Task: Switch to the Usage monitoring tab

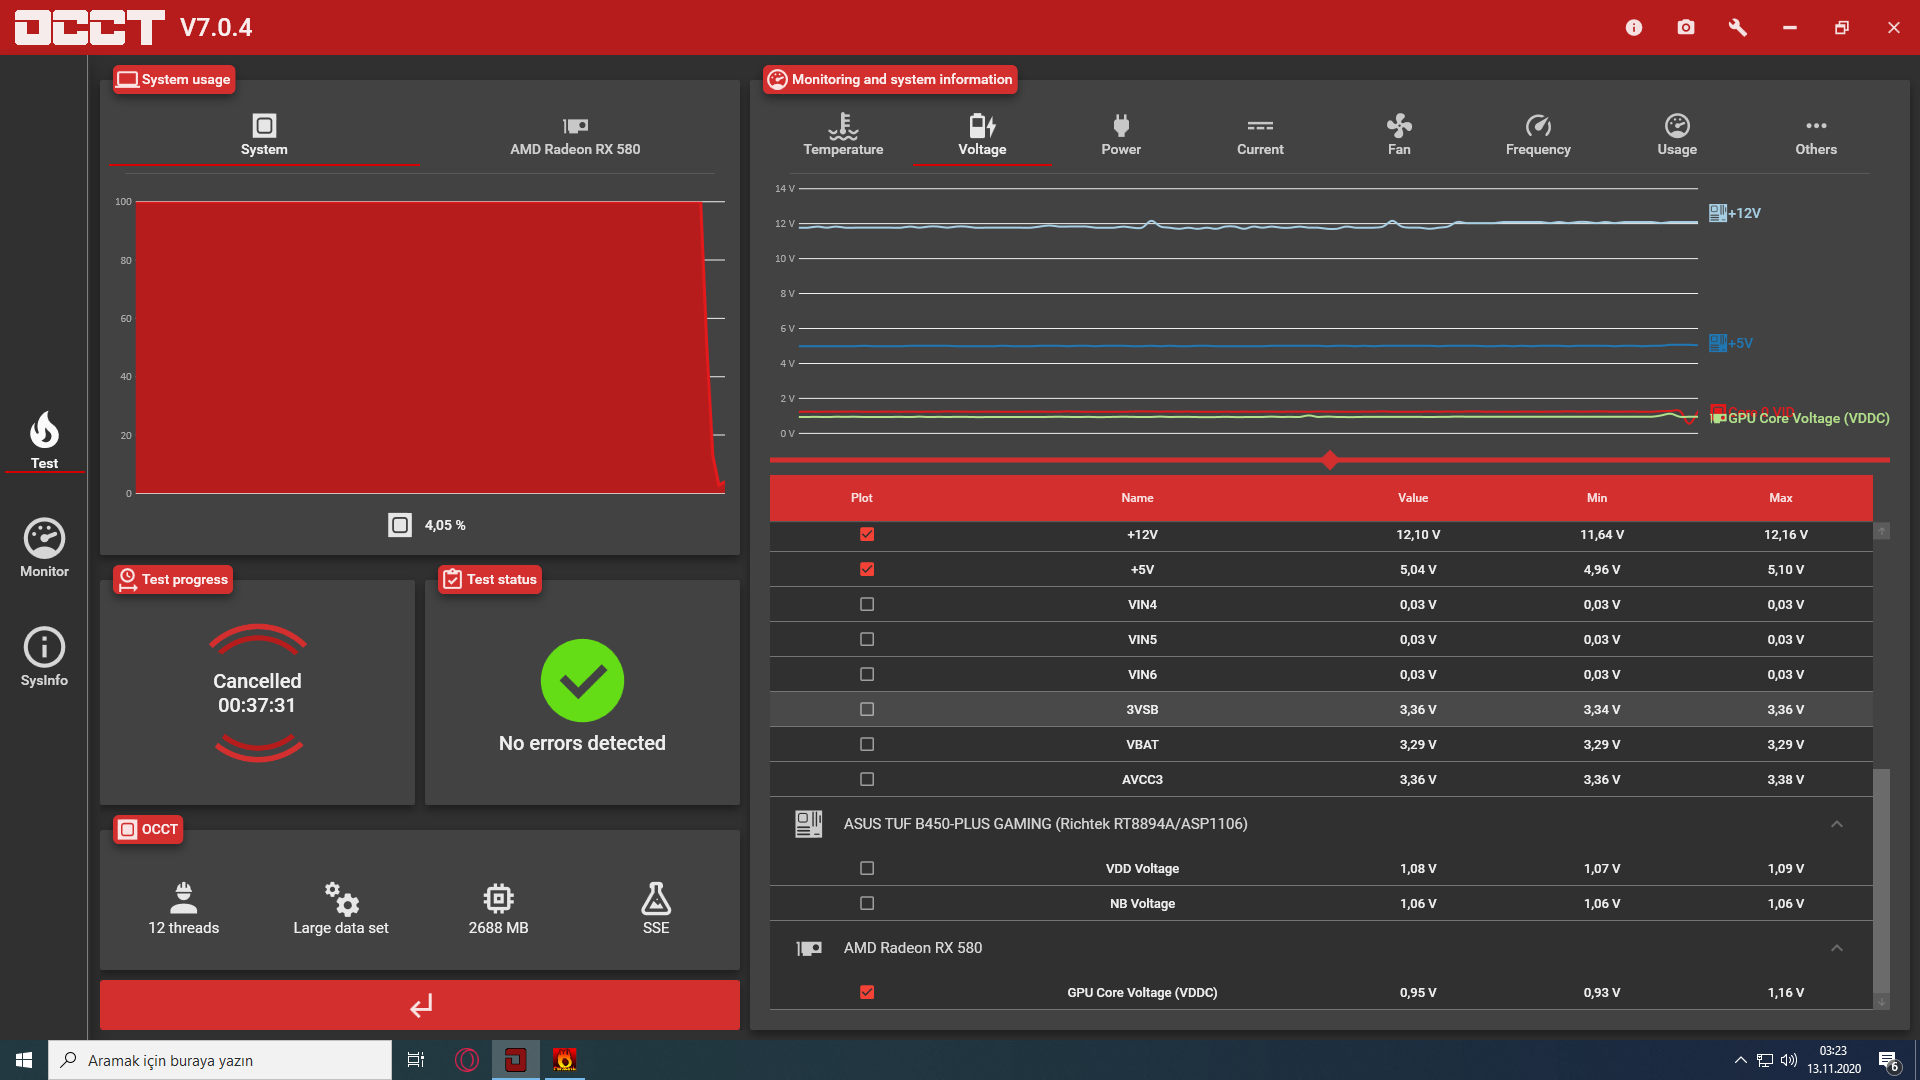Action: [x=1677, y=135]
